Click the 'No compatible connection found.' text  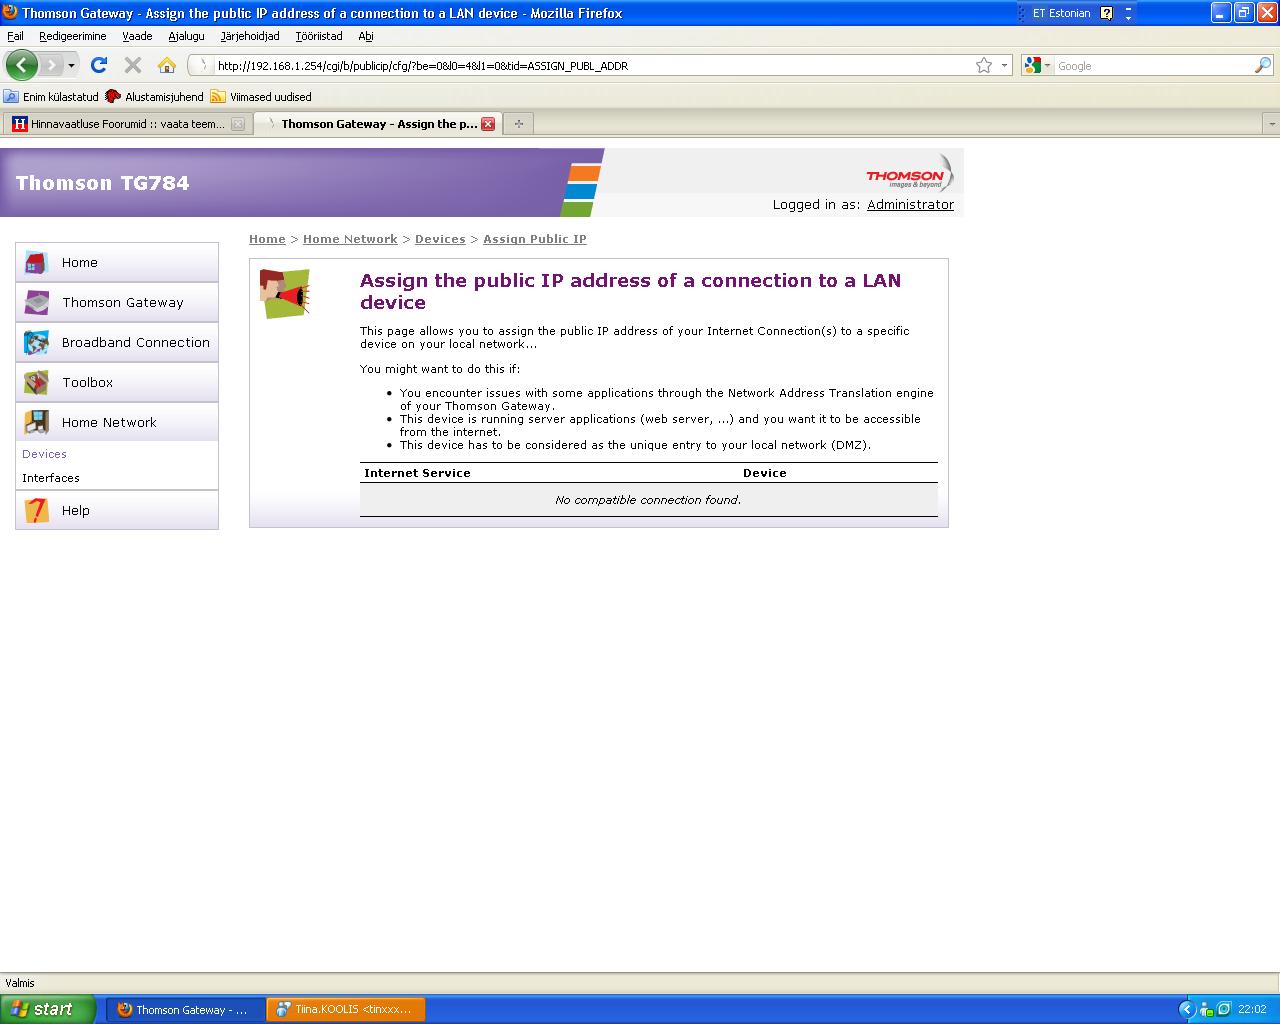(x=648, y=500)
